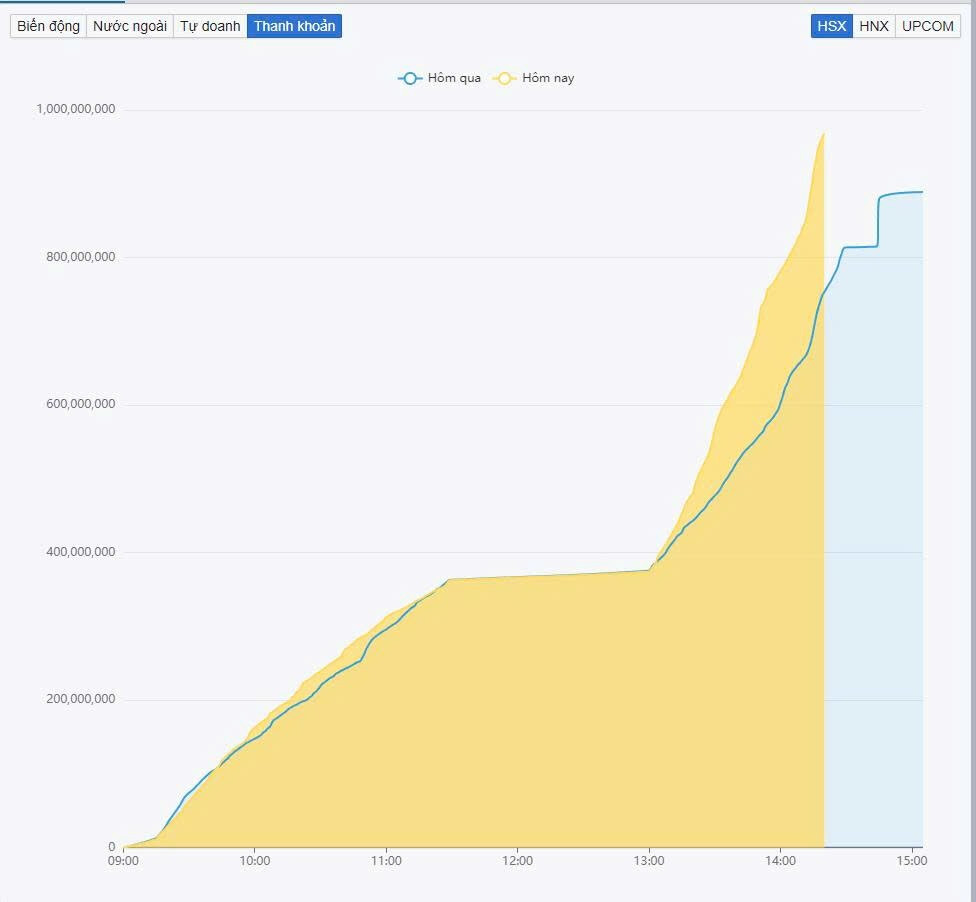Switch to the Biến động tab

[x=48, y=26]
